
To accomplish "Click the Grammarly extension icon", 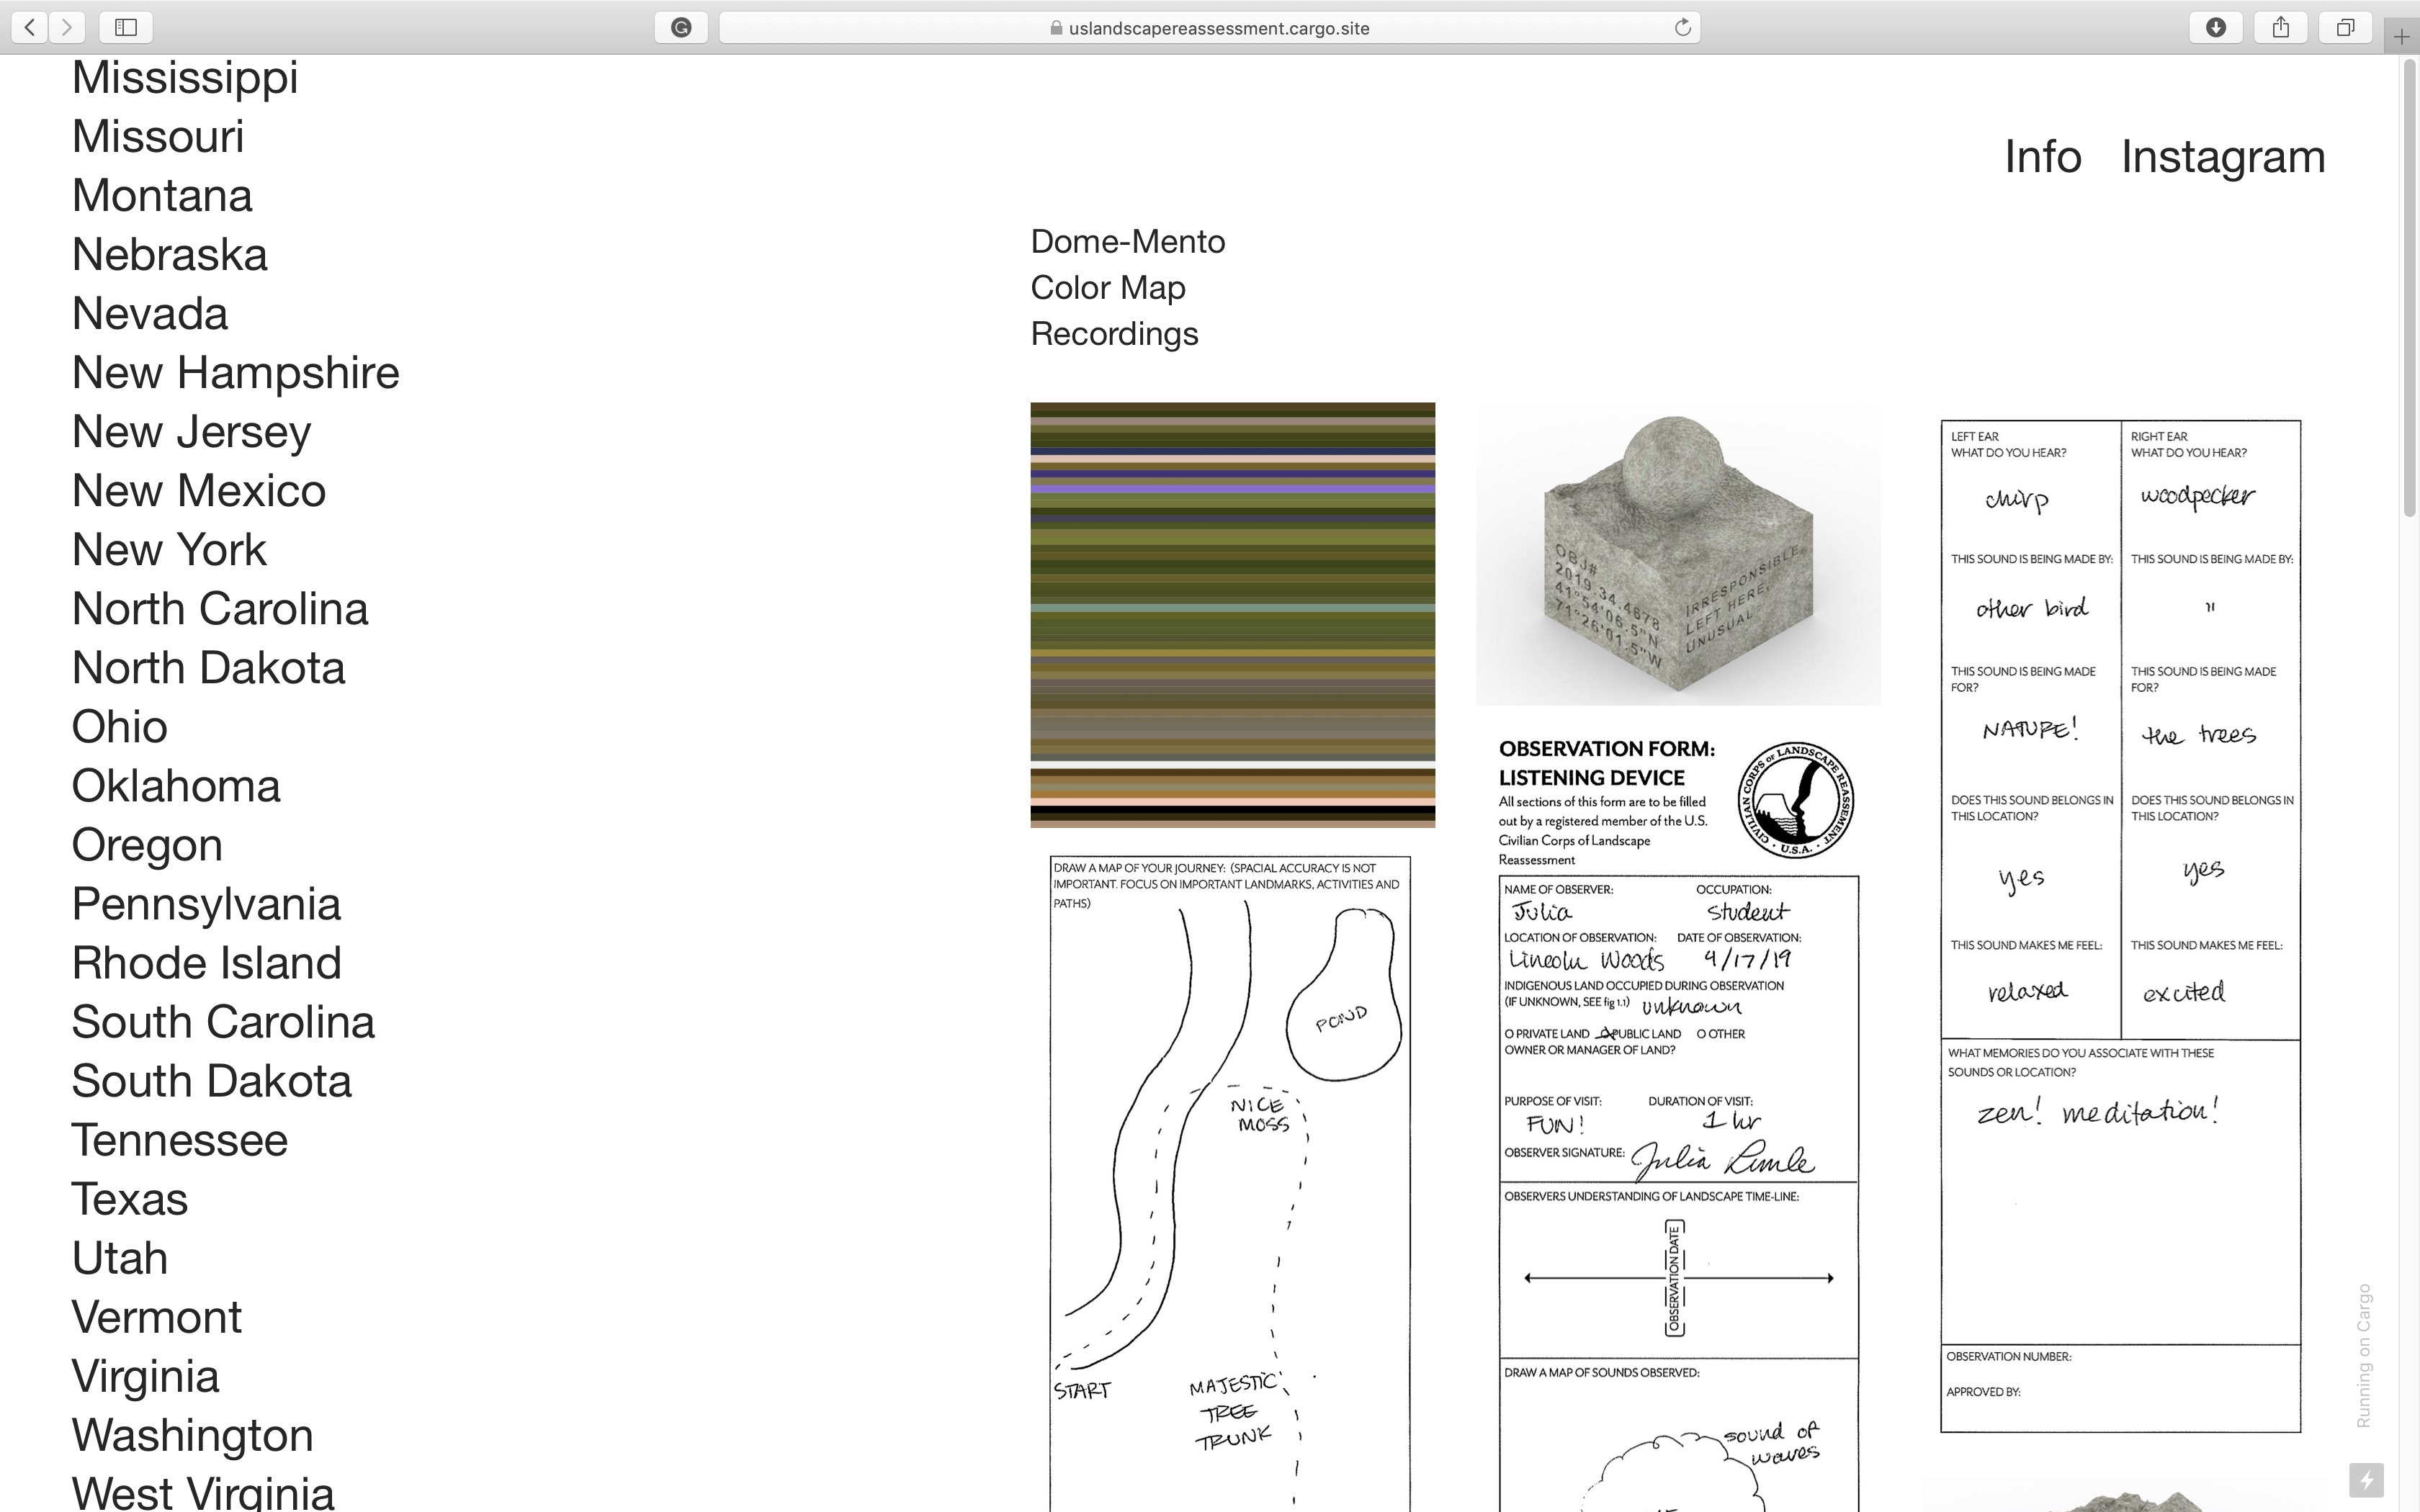I will [681, 27].
